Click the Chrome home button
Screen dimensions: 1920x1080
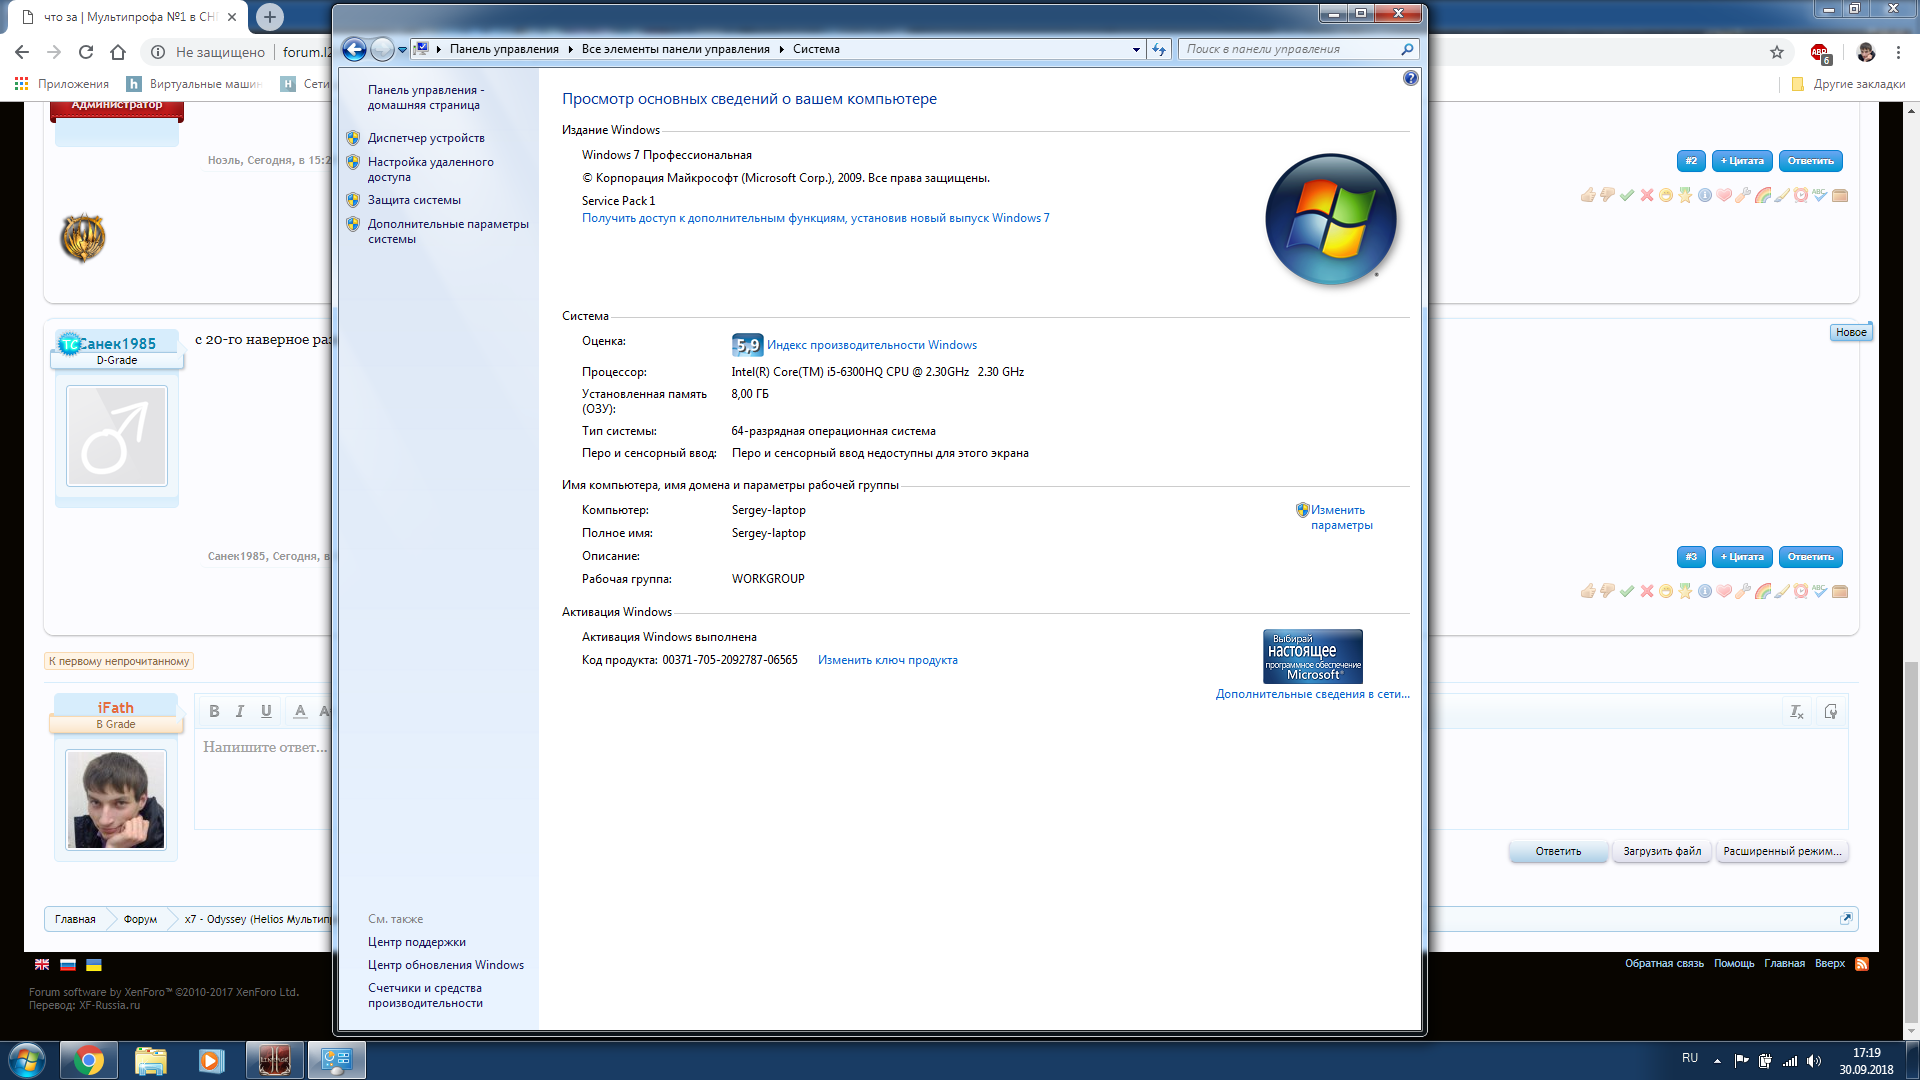118,52
